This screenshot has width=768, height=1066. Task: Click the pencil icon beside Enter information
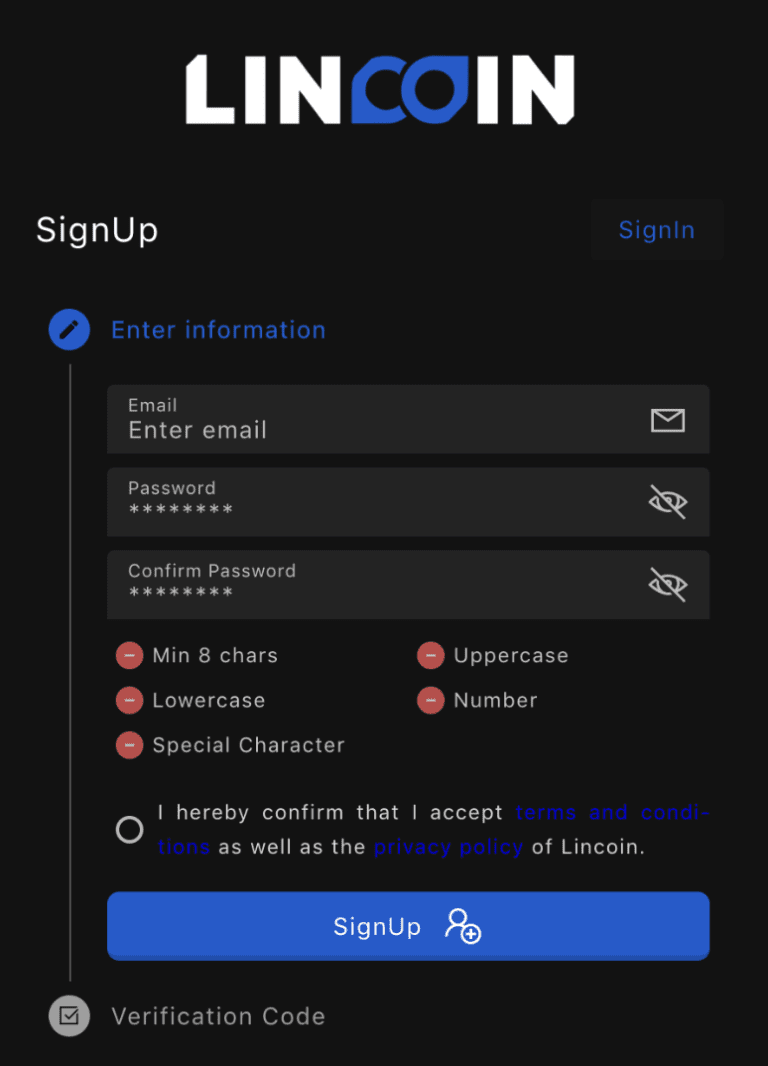[69, 329]
